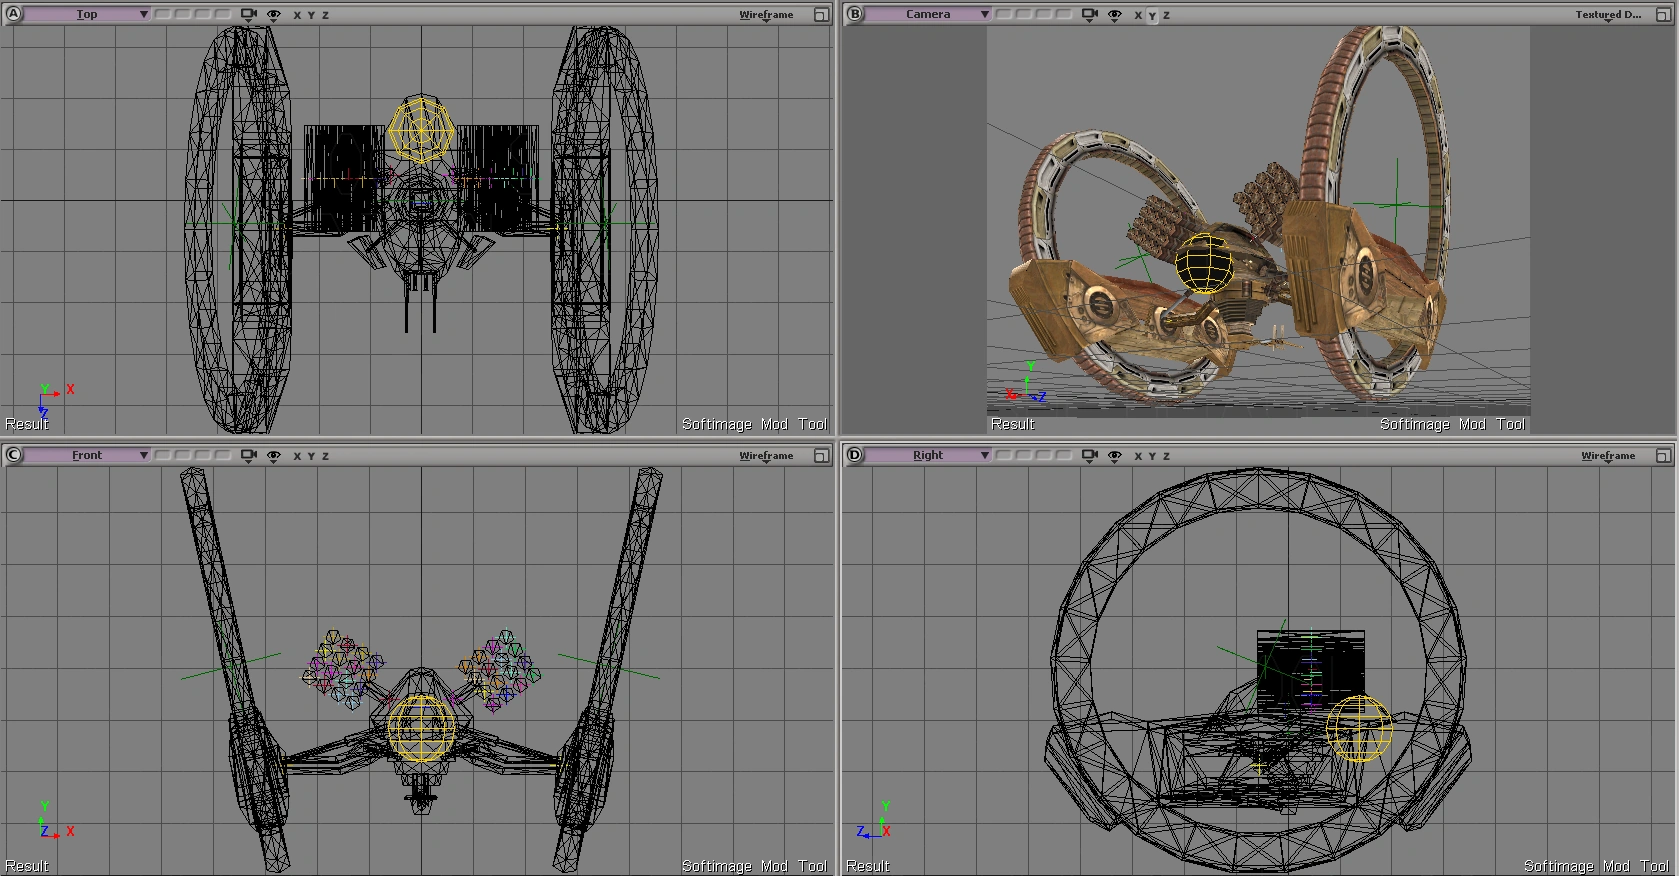Open the eye show menu in Camera viewport
The image size is (1679, 876).
[x=1115, y=15]
